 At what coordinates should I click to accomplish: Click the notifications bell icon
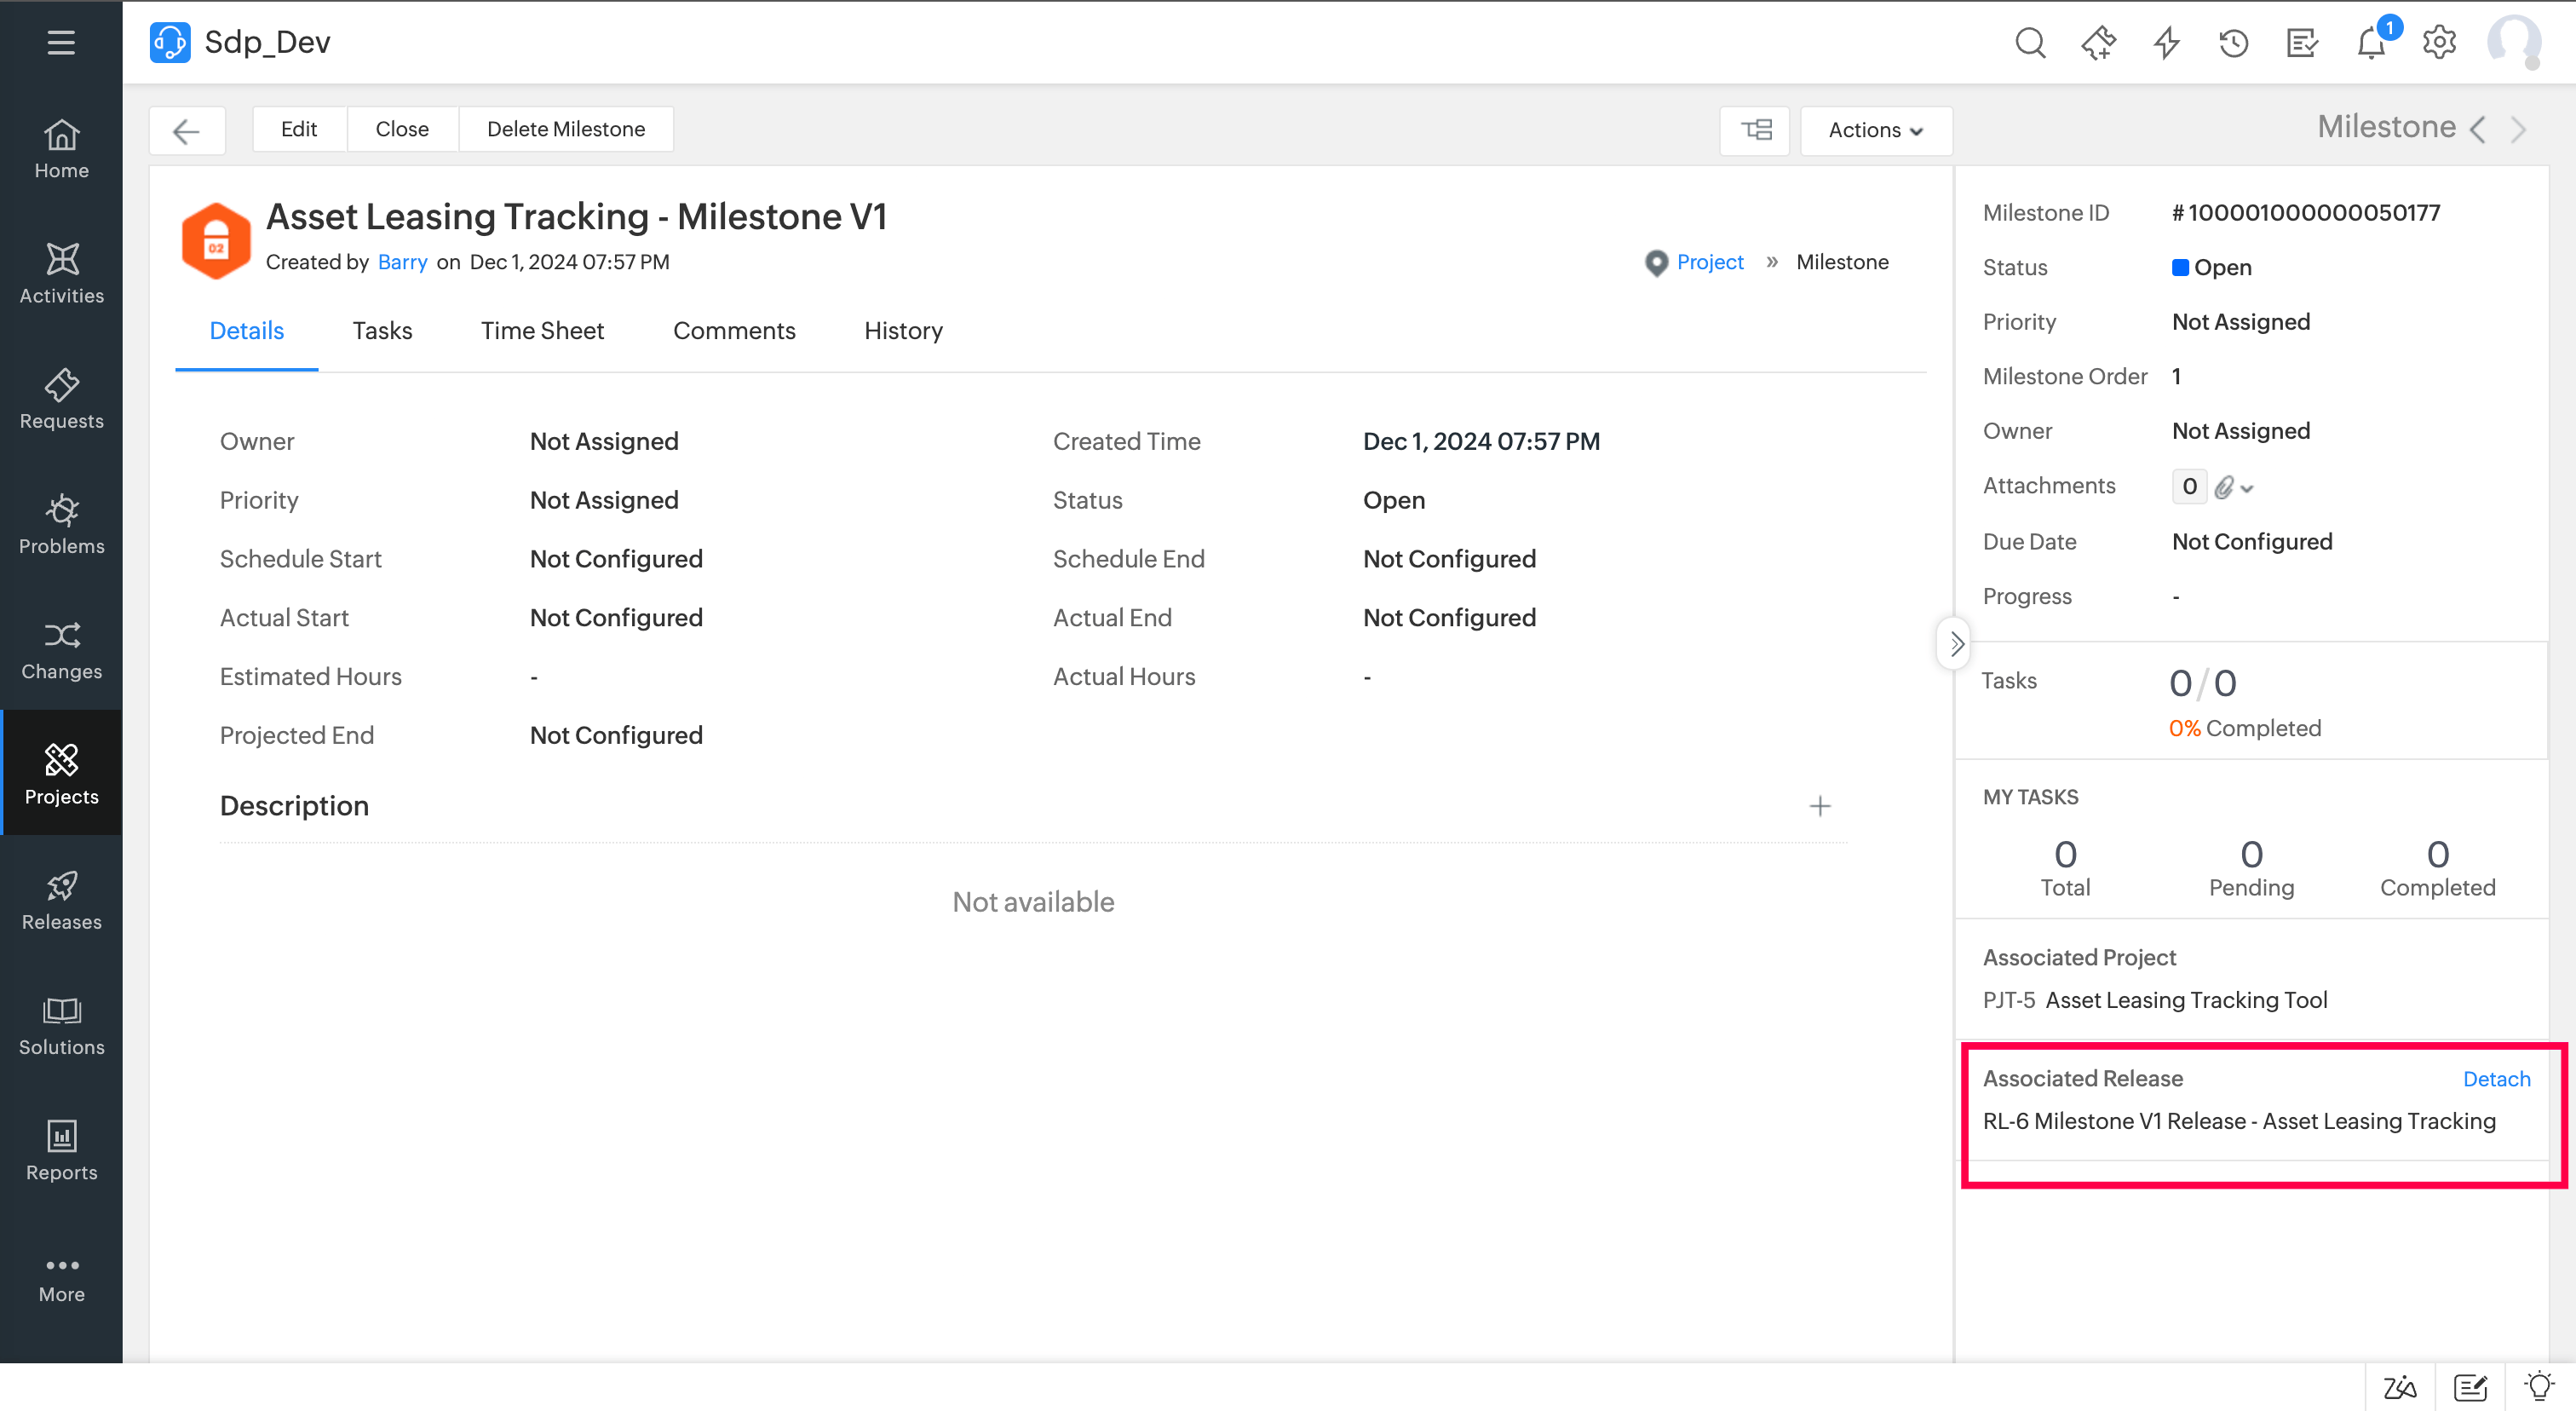(2371, 43)
